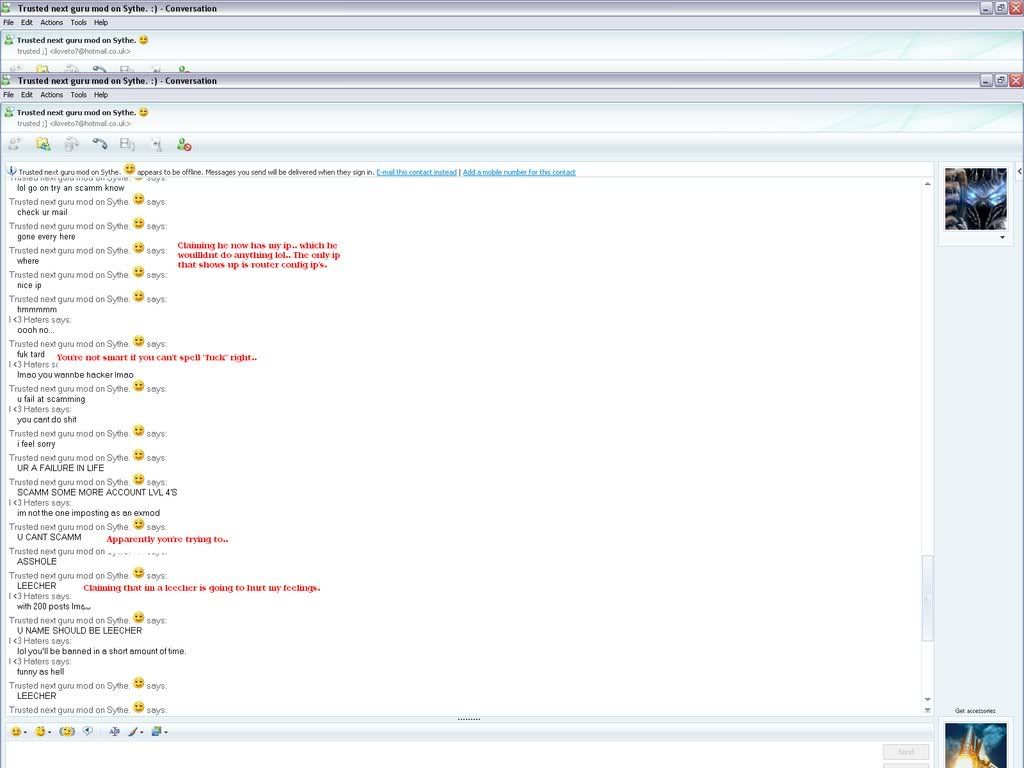Open the games toolbar icon
Screen dimensions: 1024x768
tap(156, 144)
